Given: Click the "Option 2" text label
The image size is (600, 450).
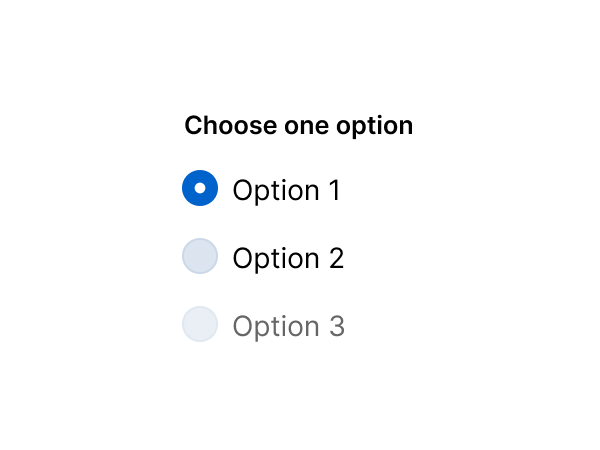Looking at the screenshot, I should (288, 258).
